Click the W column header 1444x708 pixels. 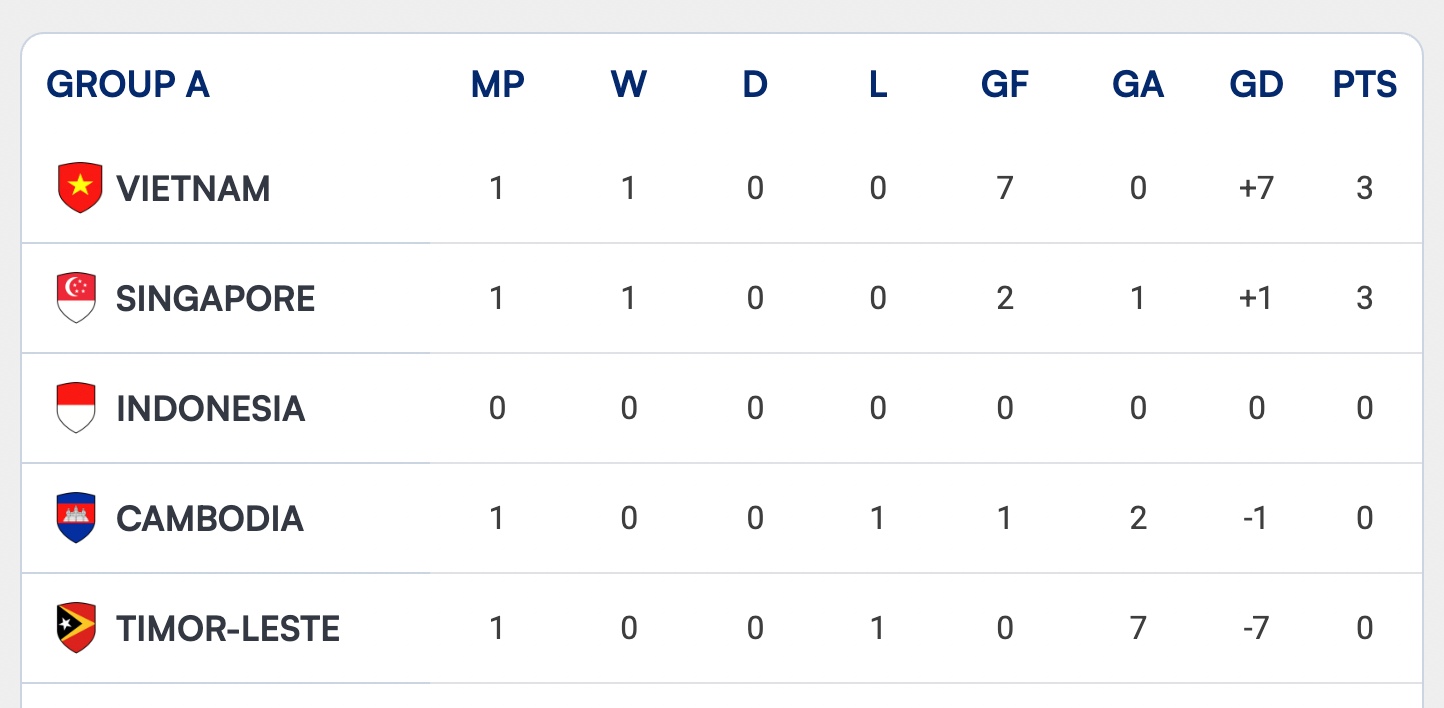pyautogui.click(x=629, y=85)
